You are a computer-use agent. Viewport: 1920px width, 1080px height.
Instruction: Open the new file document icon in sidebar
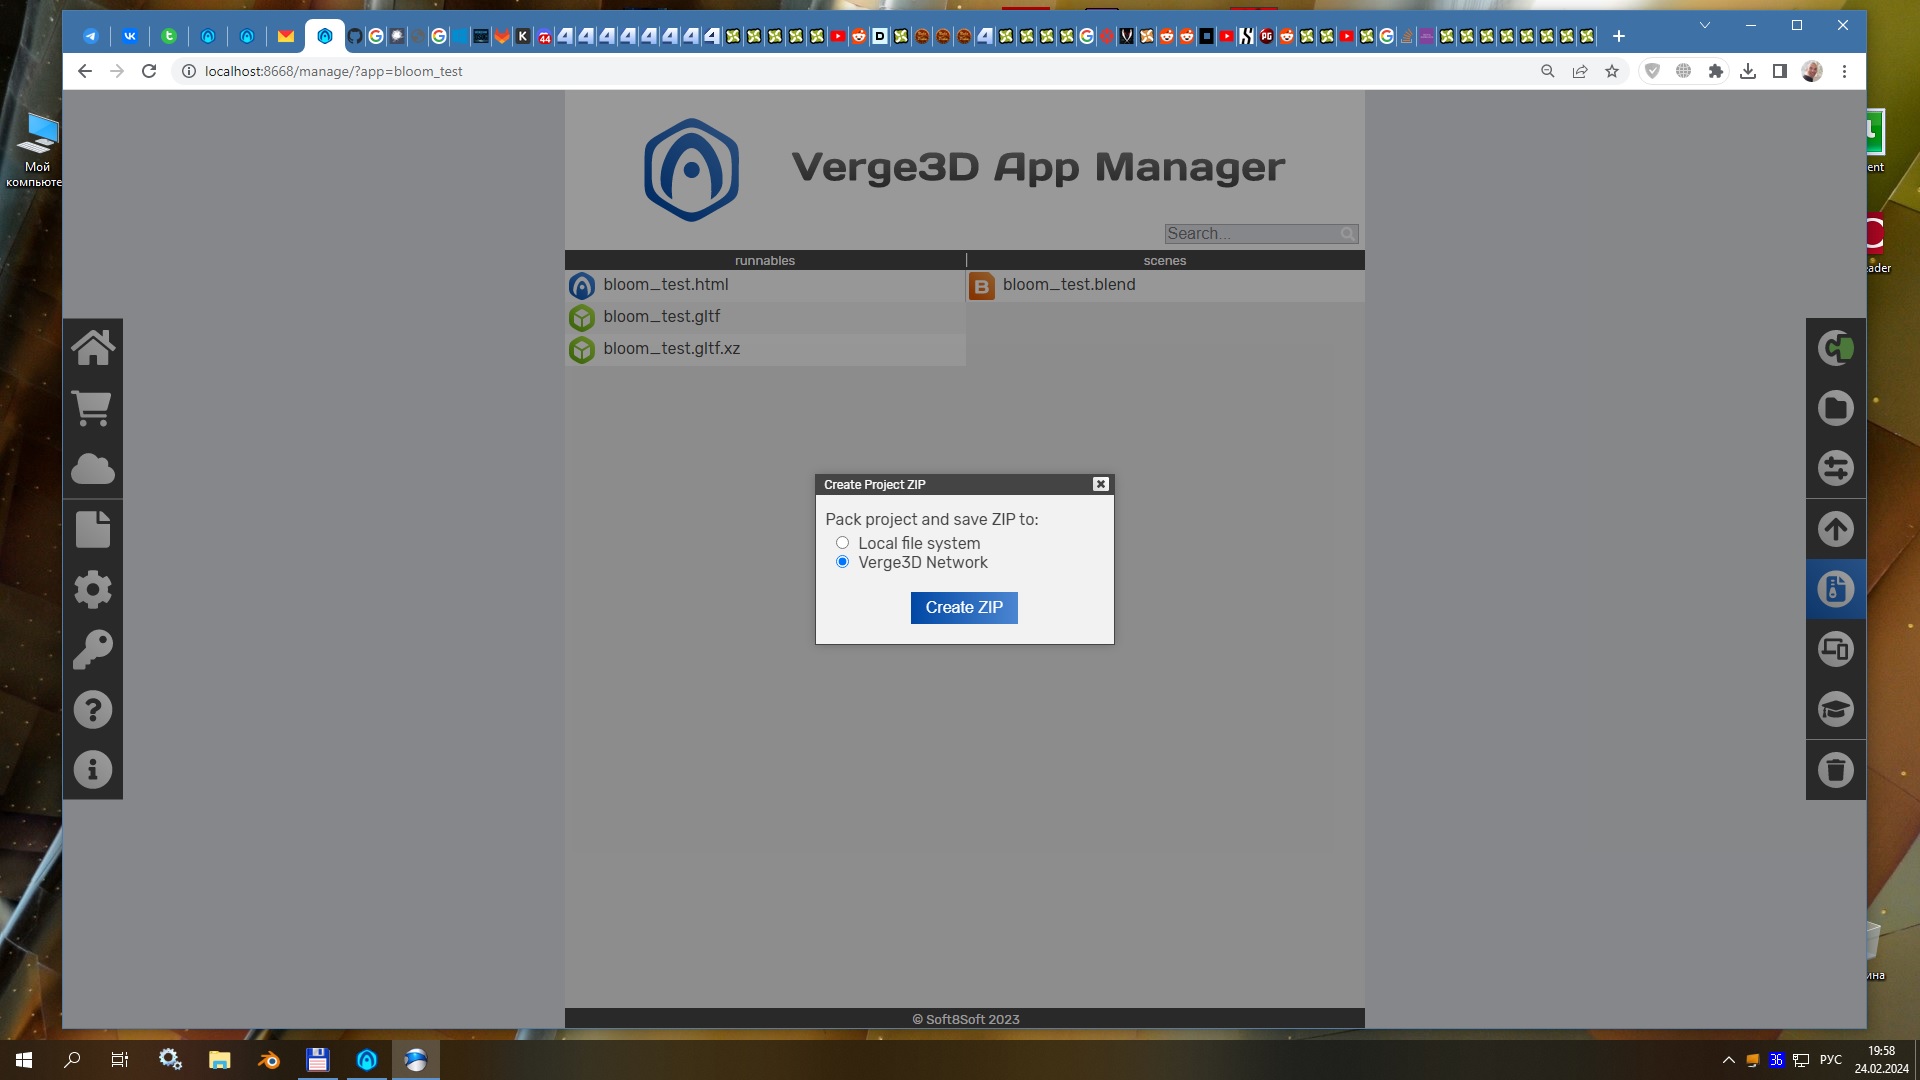click(x=93, y=529)
